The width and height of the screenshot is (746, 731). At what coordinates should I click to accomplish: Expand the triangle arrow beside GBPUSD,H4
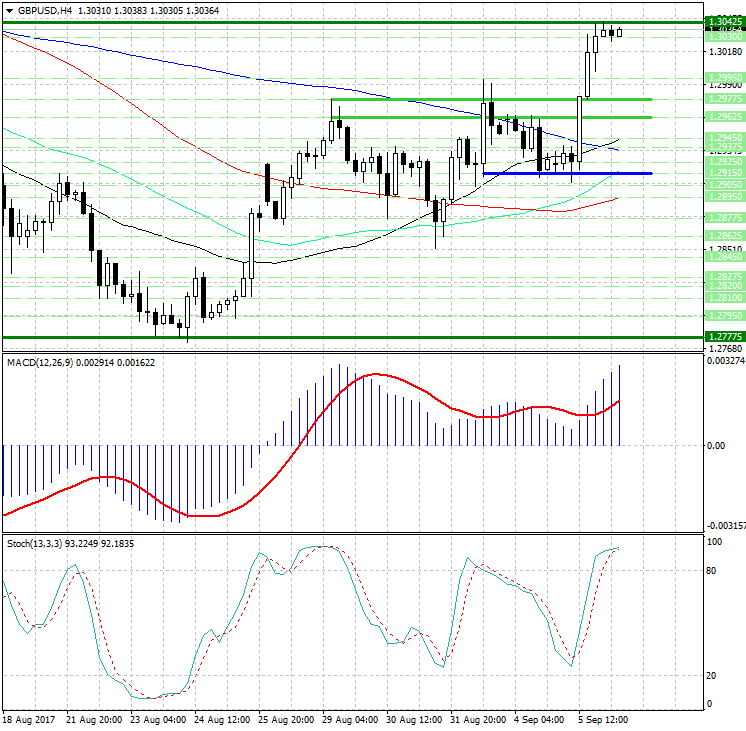[9, 10]
